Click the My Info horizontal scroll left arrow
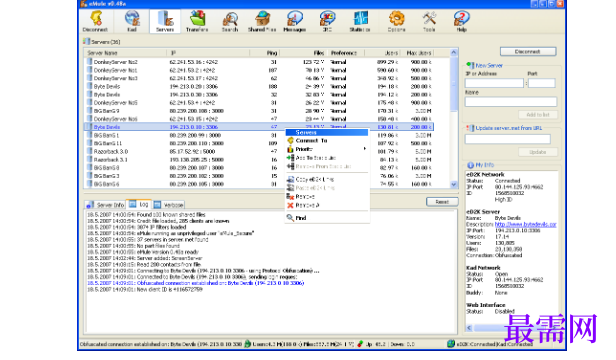The width and height of the screenshot is (616, 360). pyautogui.click(x=469, y=327)
